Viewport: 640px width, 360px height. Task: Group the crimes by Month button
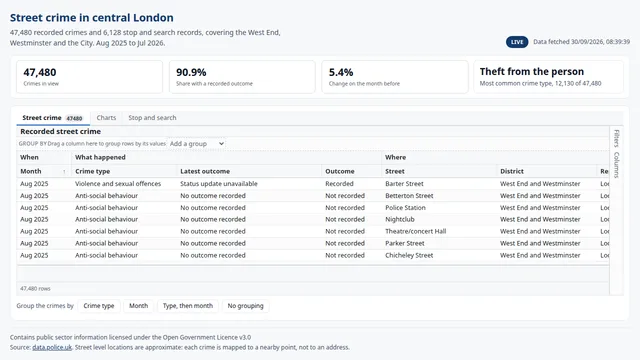(138, 306)
